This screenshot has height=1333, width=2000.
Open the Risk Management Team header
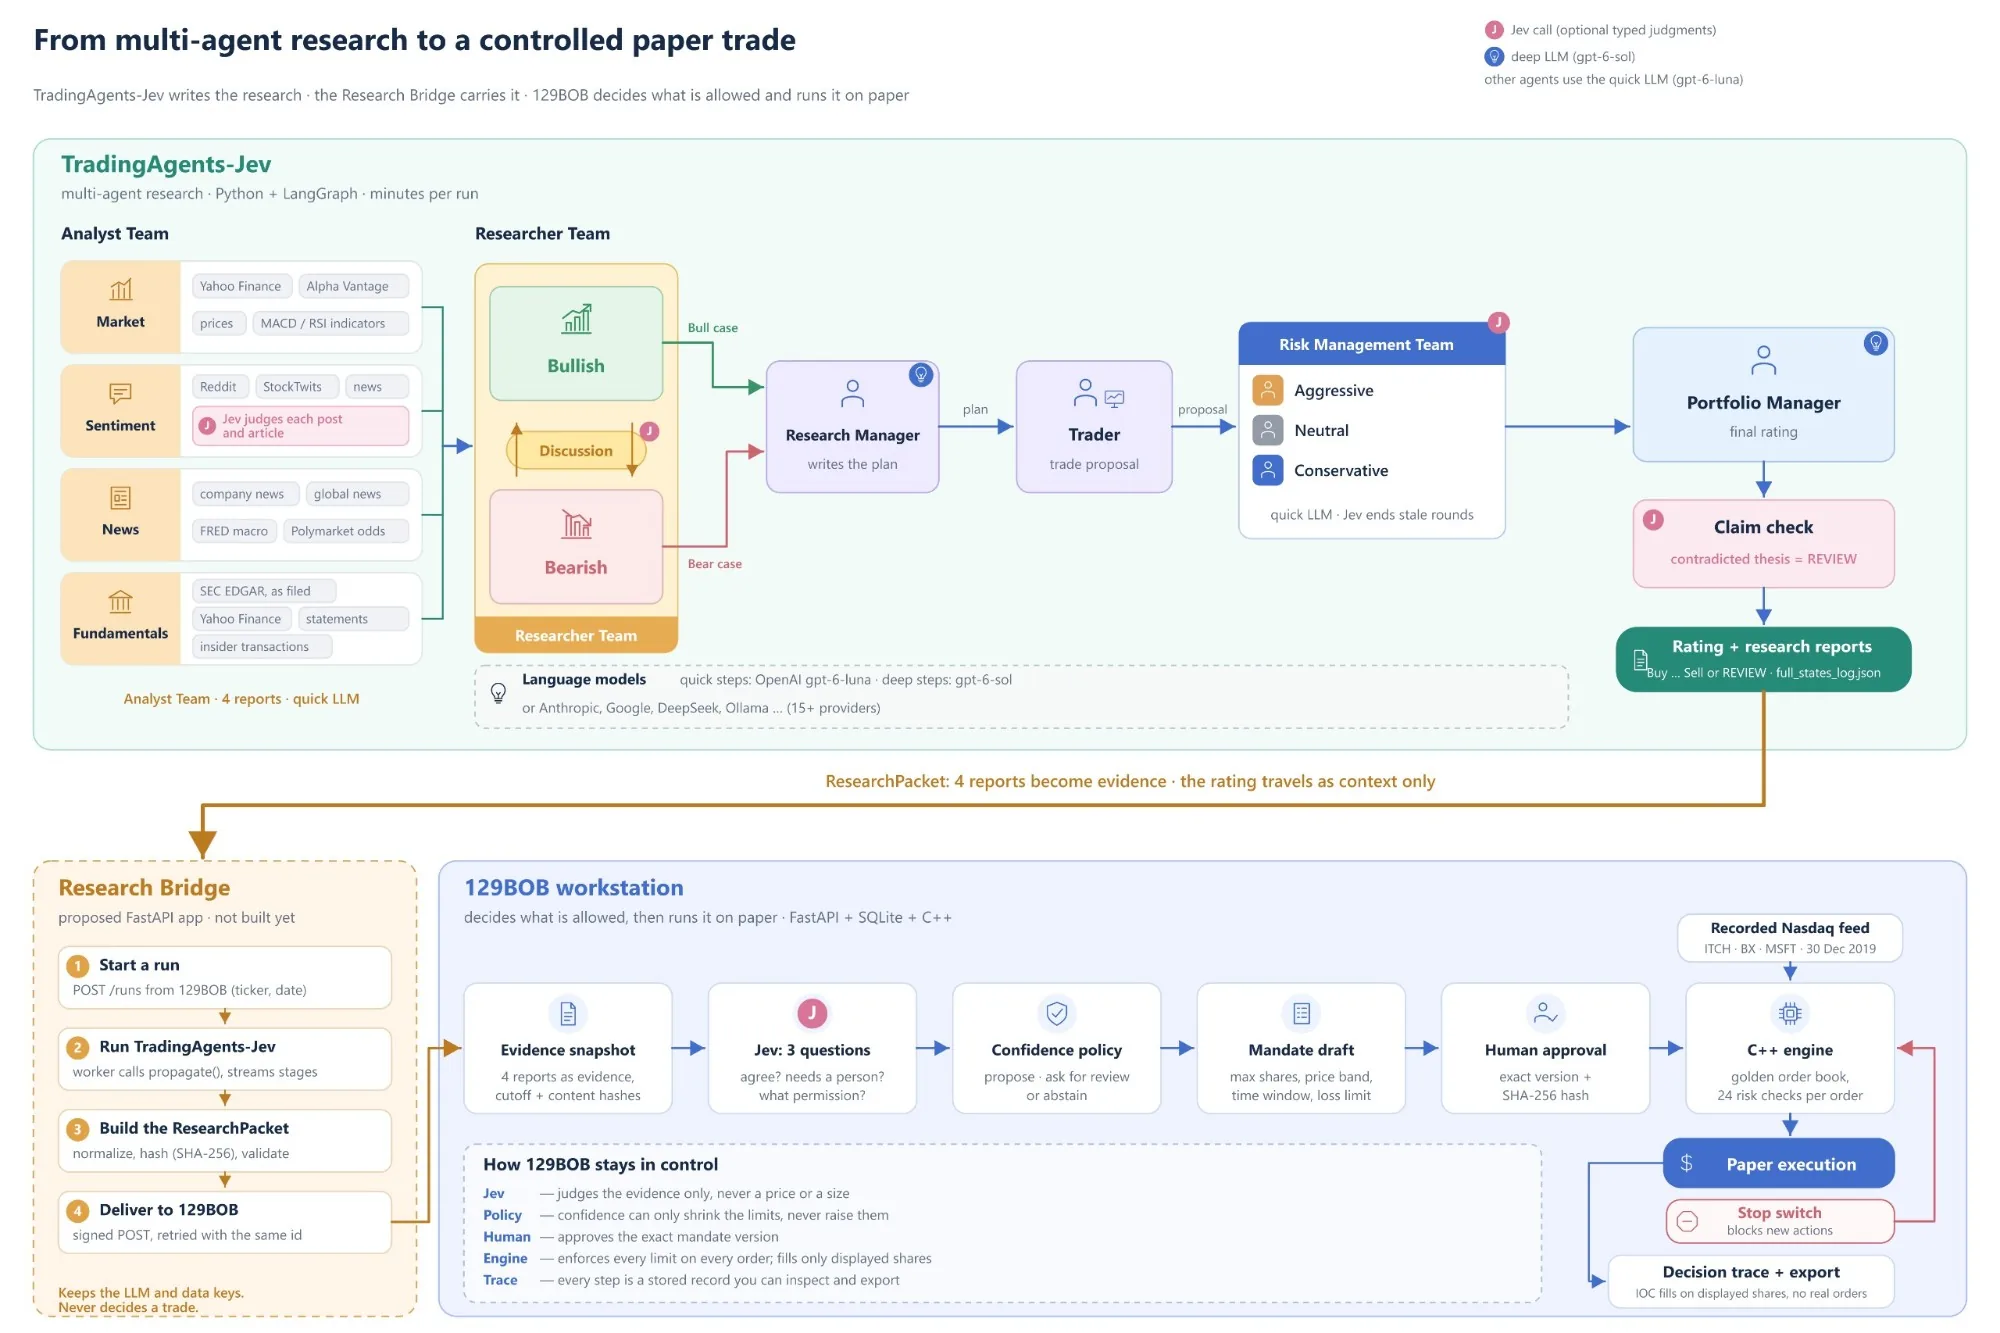point(1372,344)
